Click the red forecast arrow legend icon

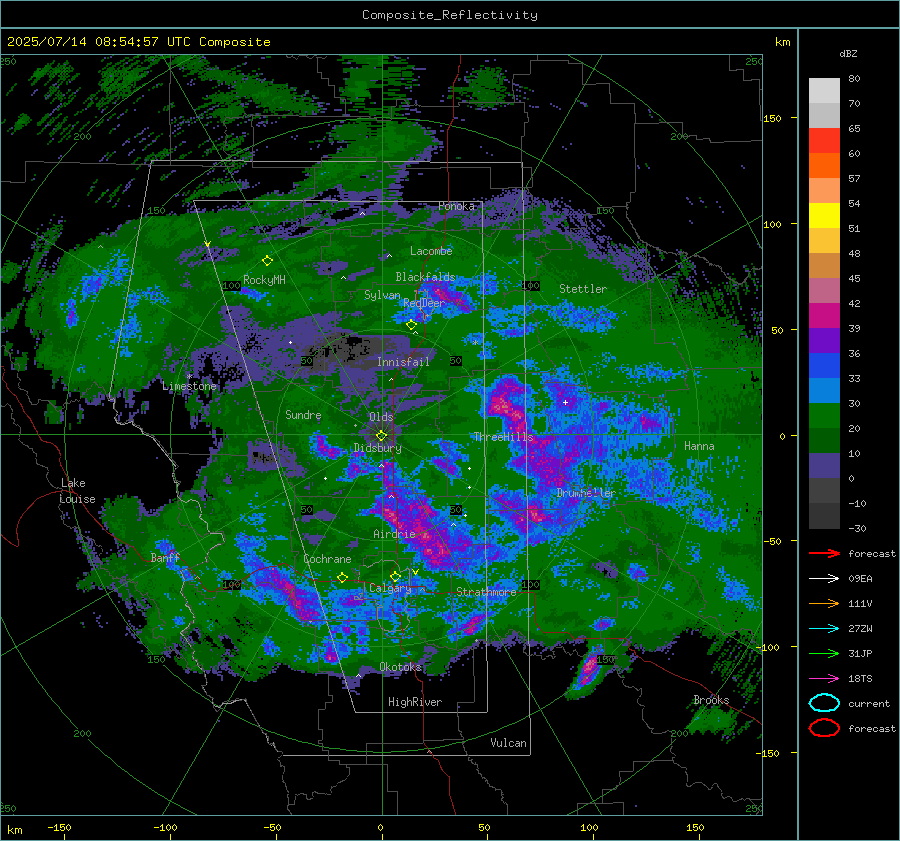tap(824, 553)
